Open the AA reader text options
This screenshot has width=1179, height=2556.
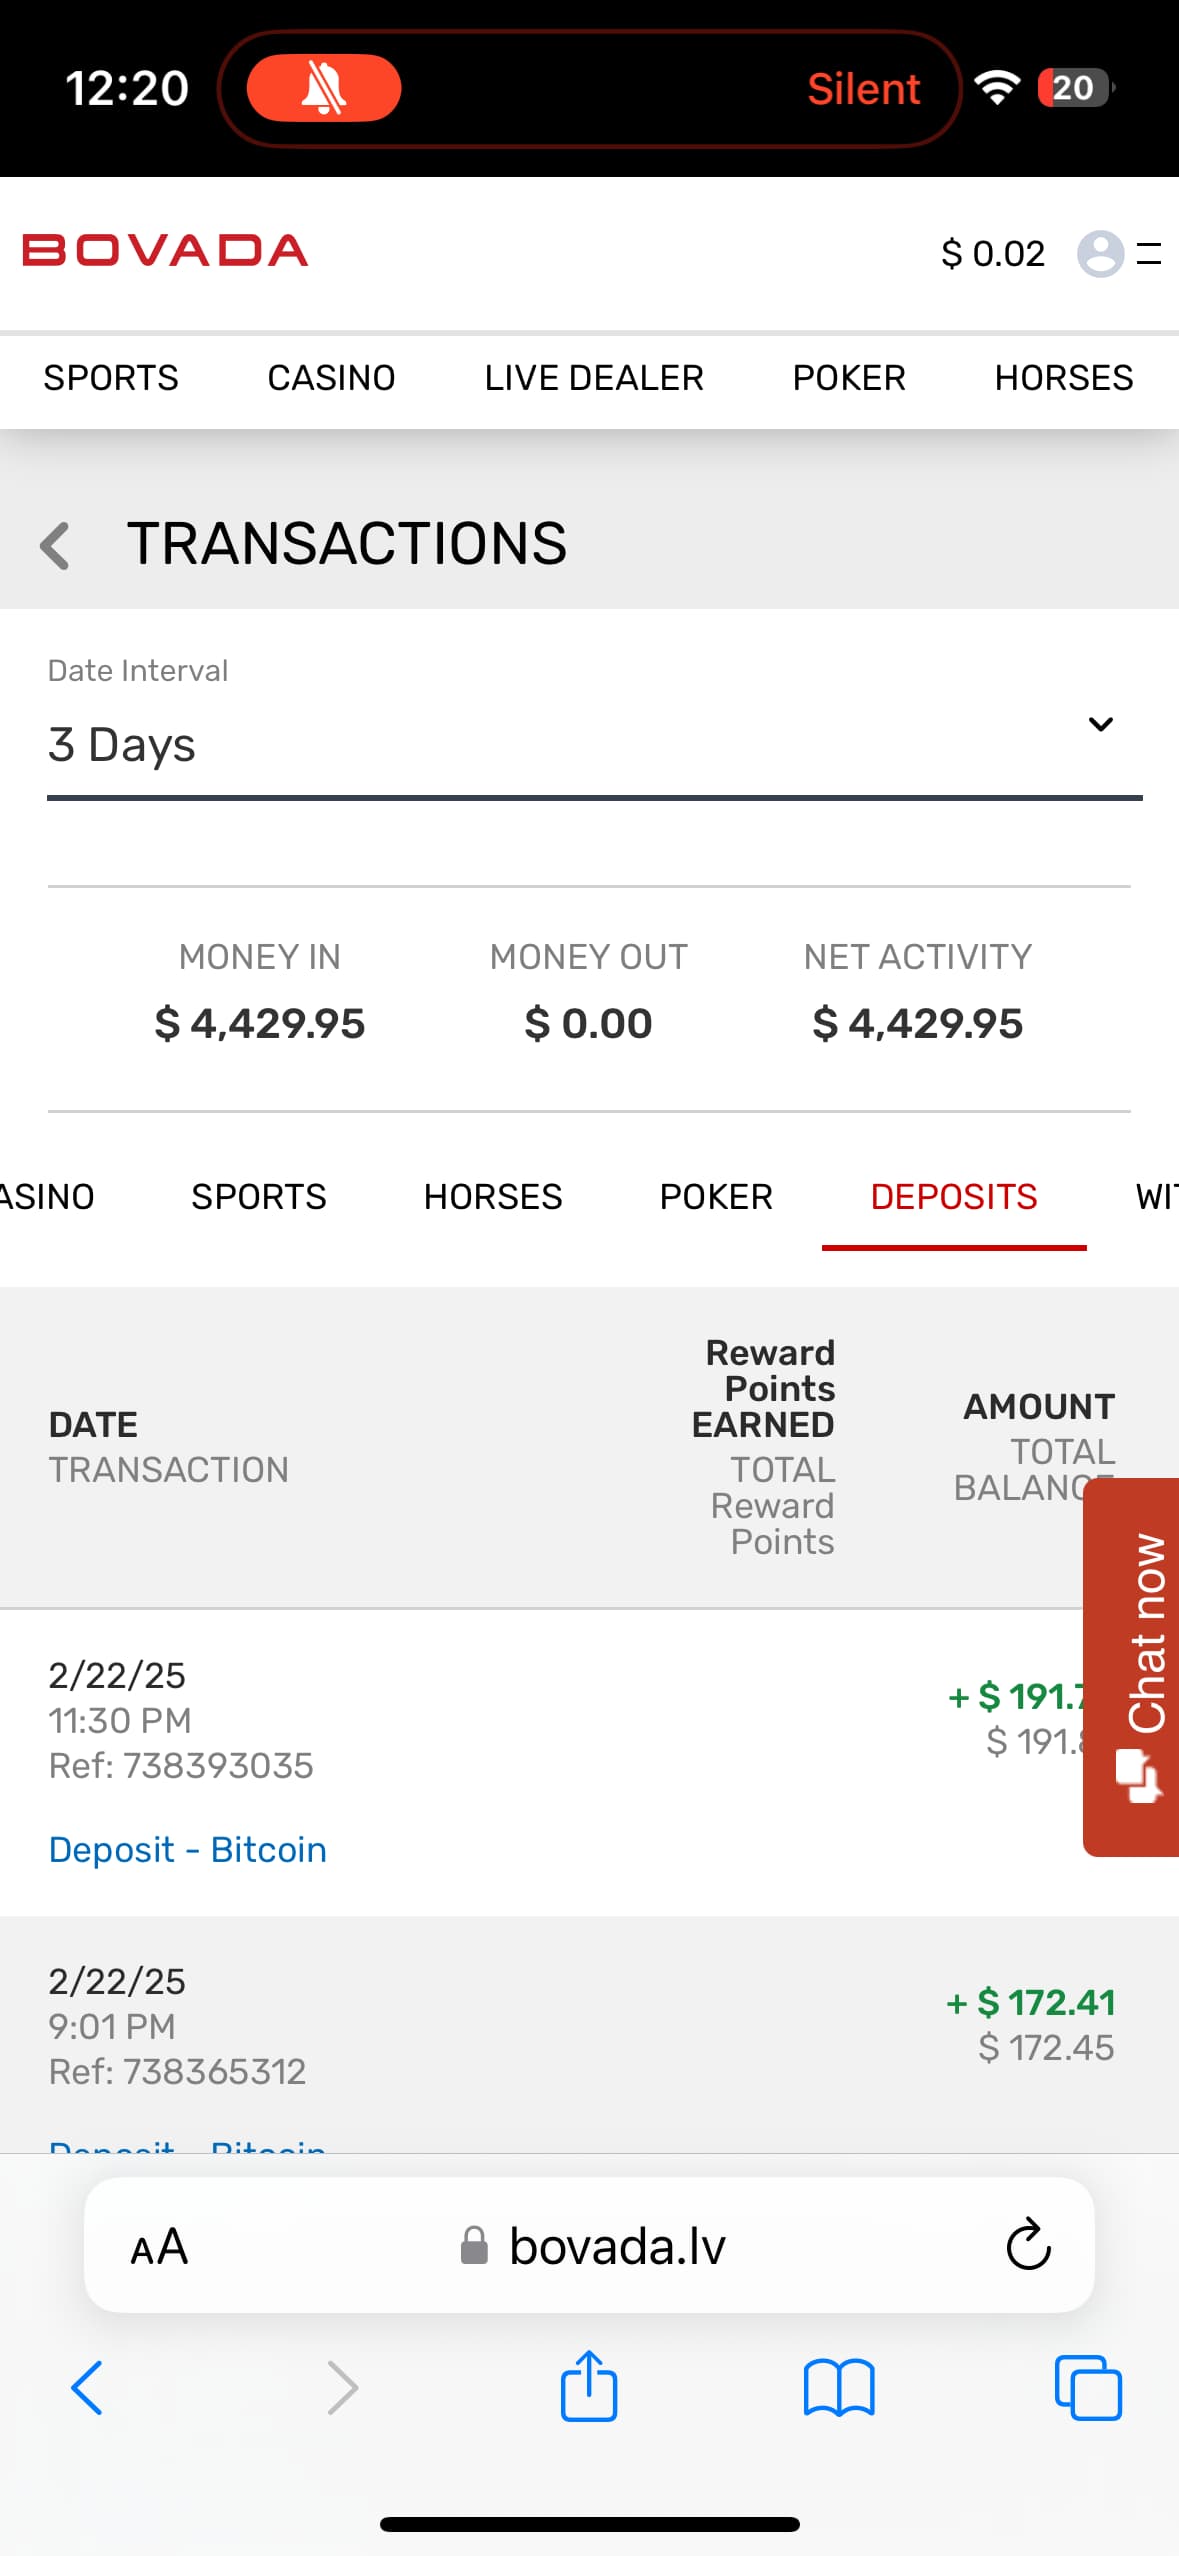point(159,2247)
